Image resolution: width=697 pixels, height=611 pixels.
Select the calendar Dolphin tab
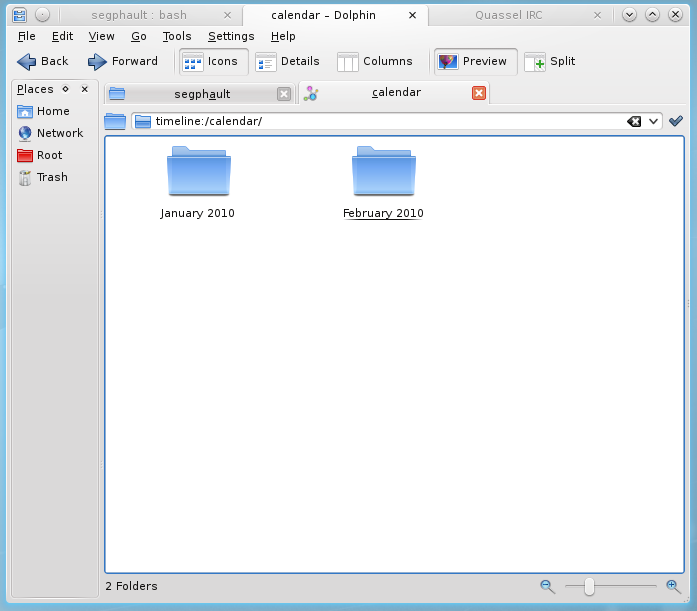(x=395, y=92)
